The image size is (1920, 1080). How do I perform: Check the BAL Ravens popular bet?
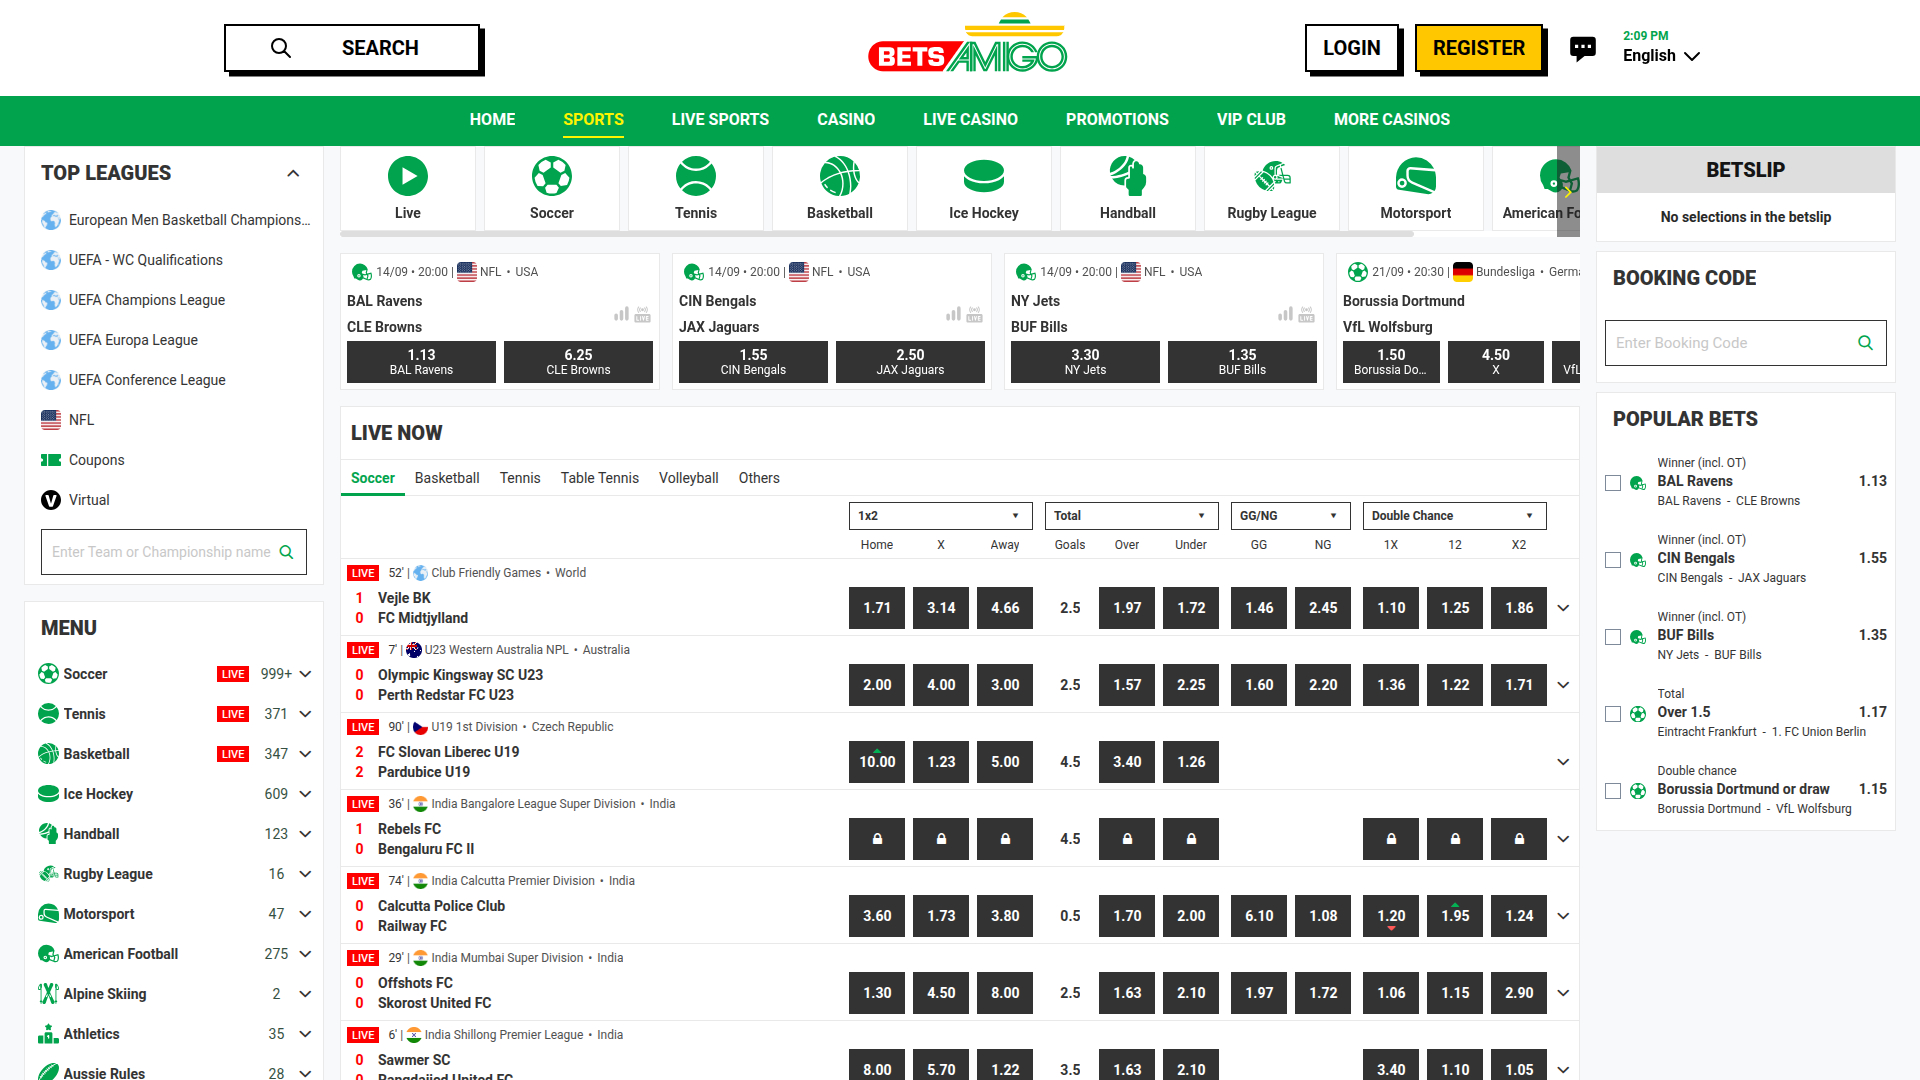coord(1612,483)
